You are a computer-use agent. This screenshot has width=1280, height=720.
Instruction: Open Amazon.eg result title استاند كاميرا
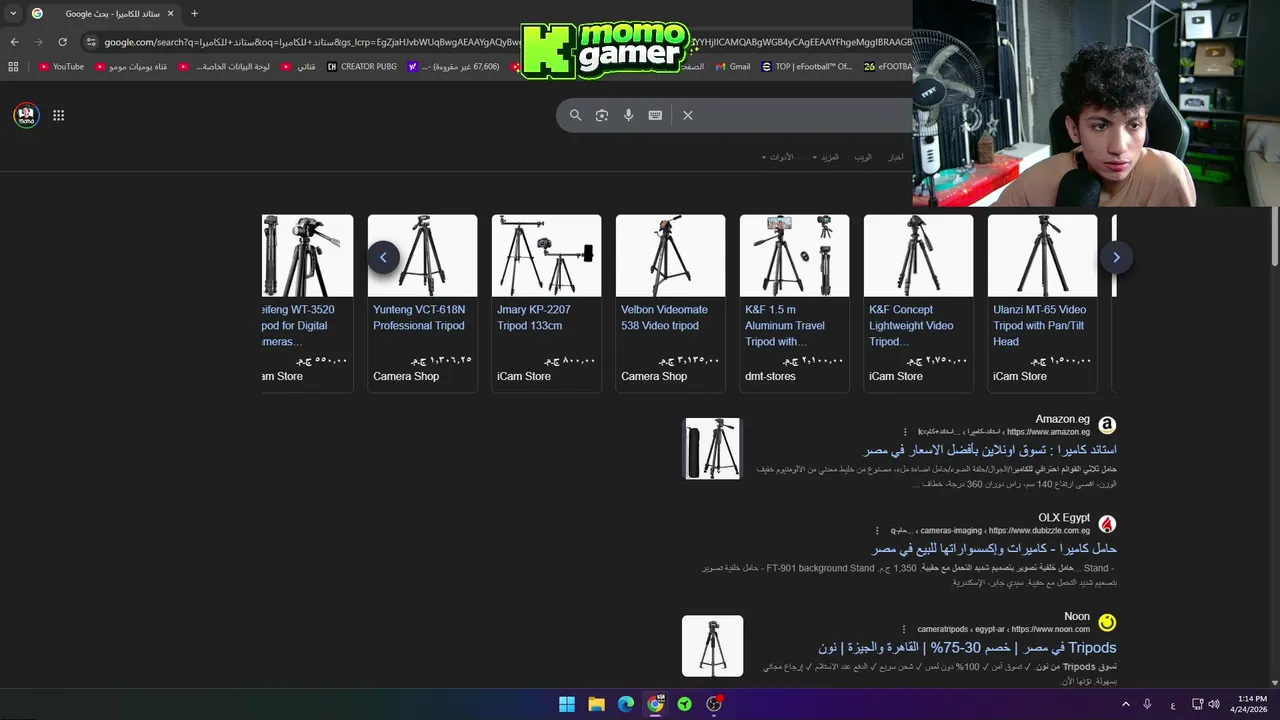pyautogui.click(x=990, y=450)
